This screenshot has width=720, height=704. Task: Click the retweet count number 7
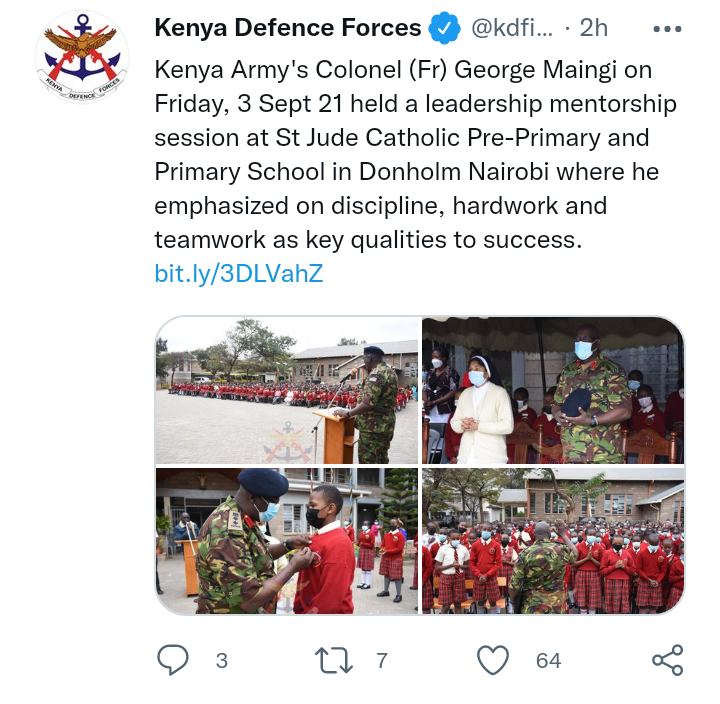(x=382, y=661)
